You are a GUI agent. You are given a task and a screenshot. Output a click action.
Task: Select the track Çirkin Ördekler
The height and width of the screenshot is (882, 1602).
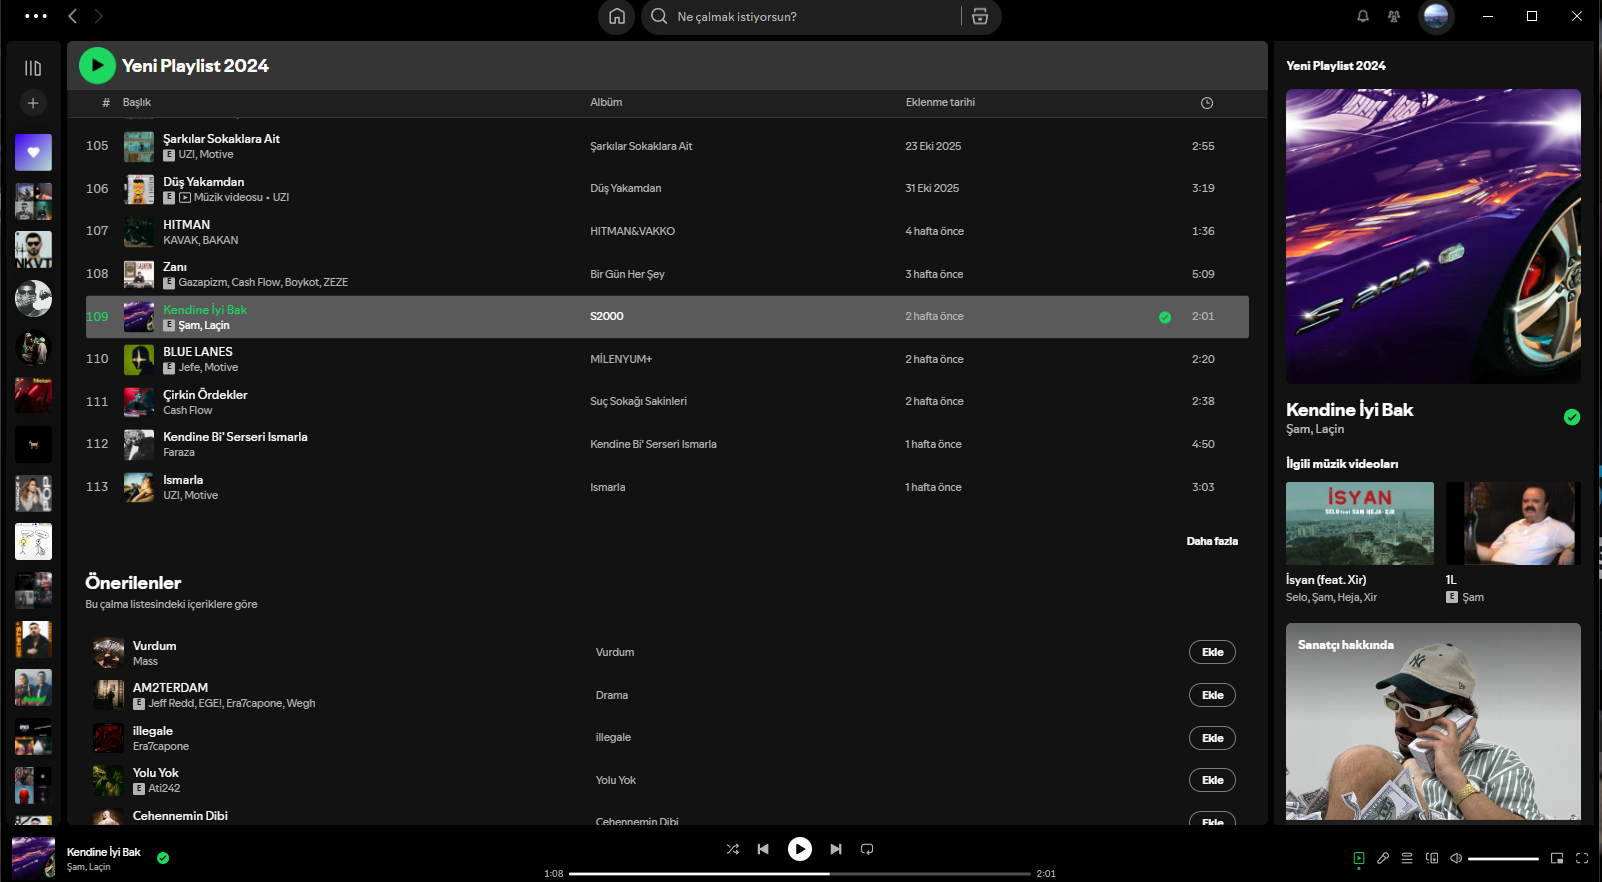click(205, 395)
